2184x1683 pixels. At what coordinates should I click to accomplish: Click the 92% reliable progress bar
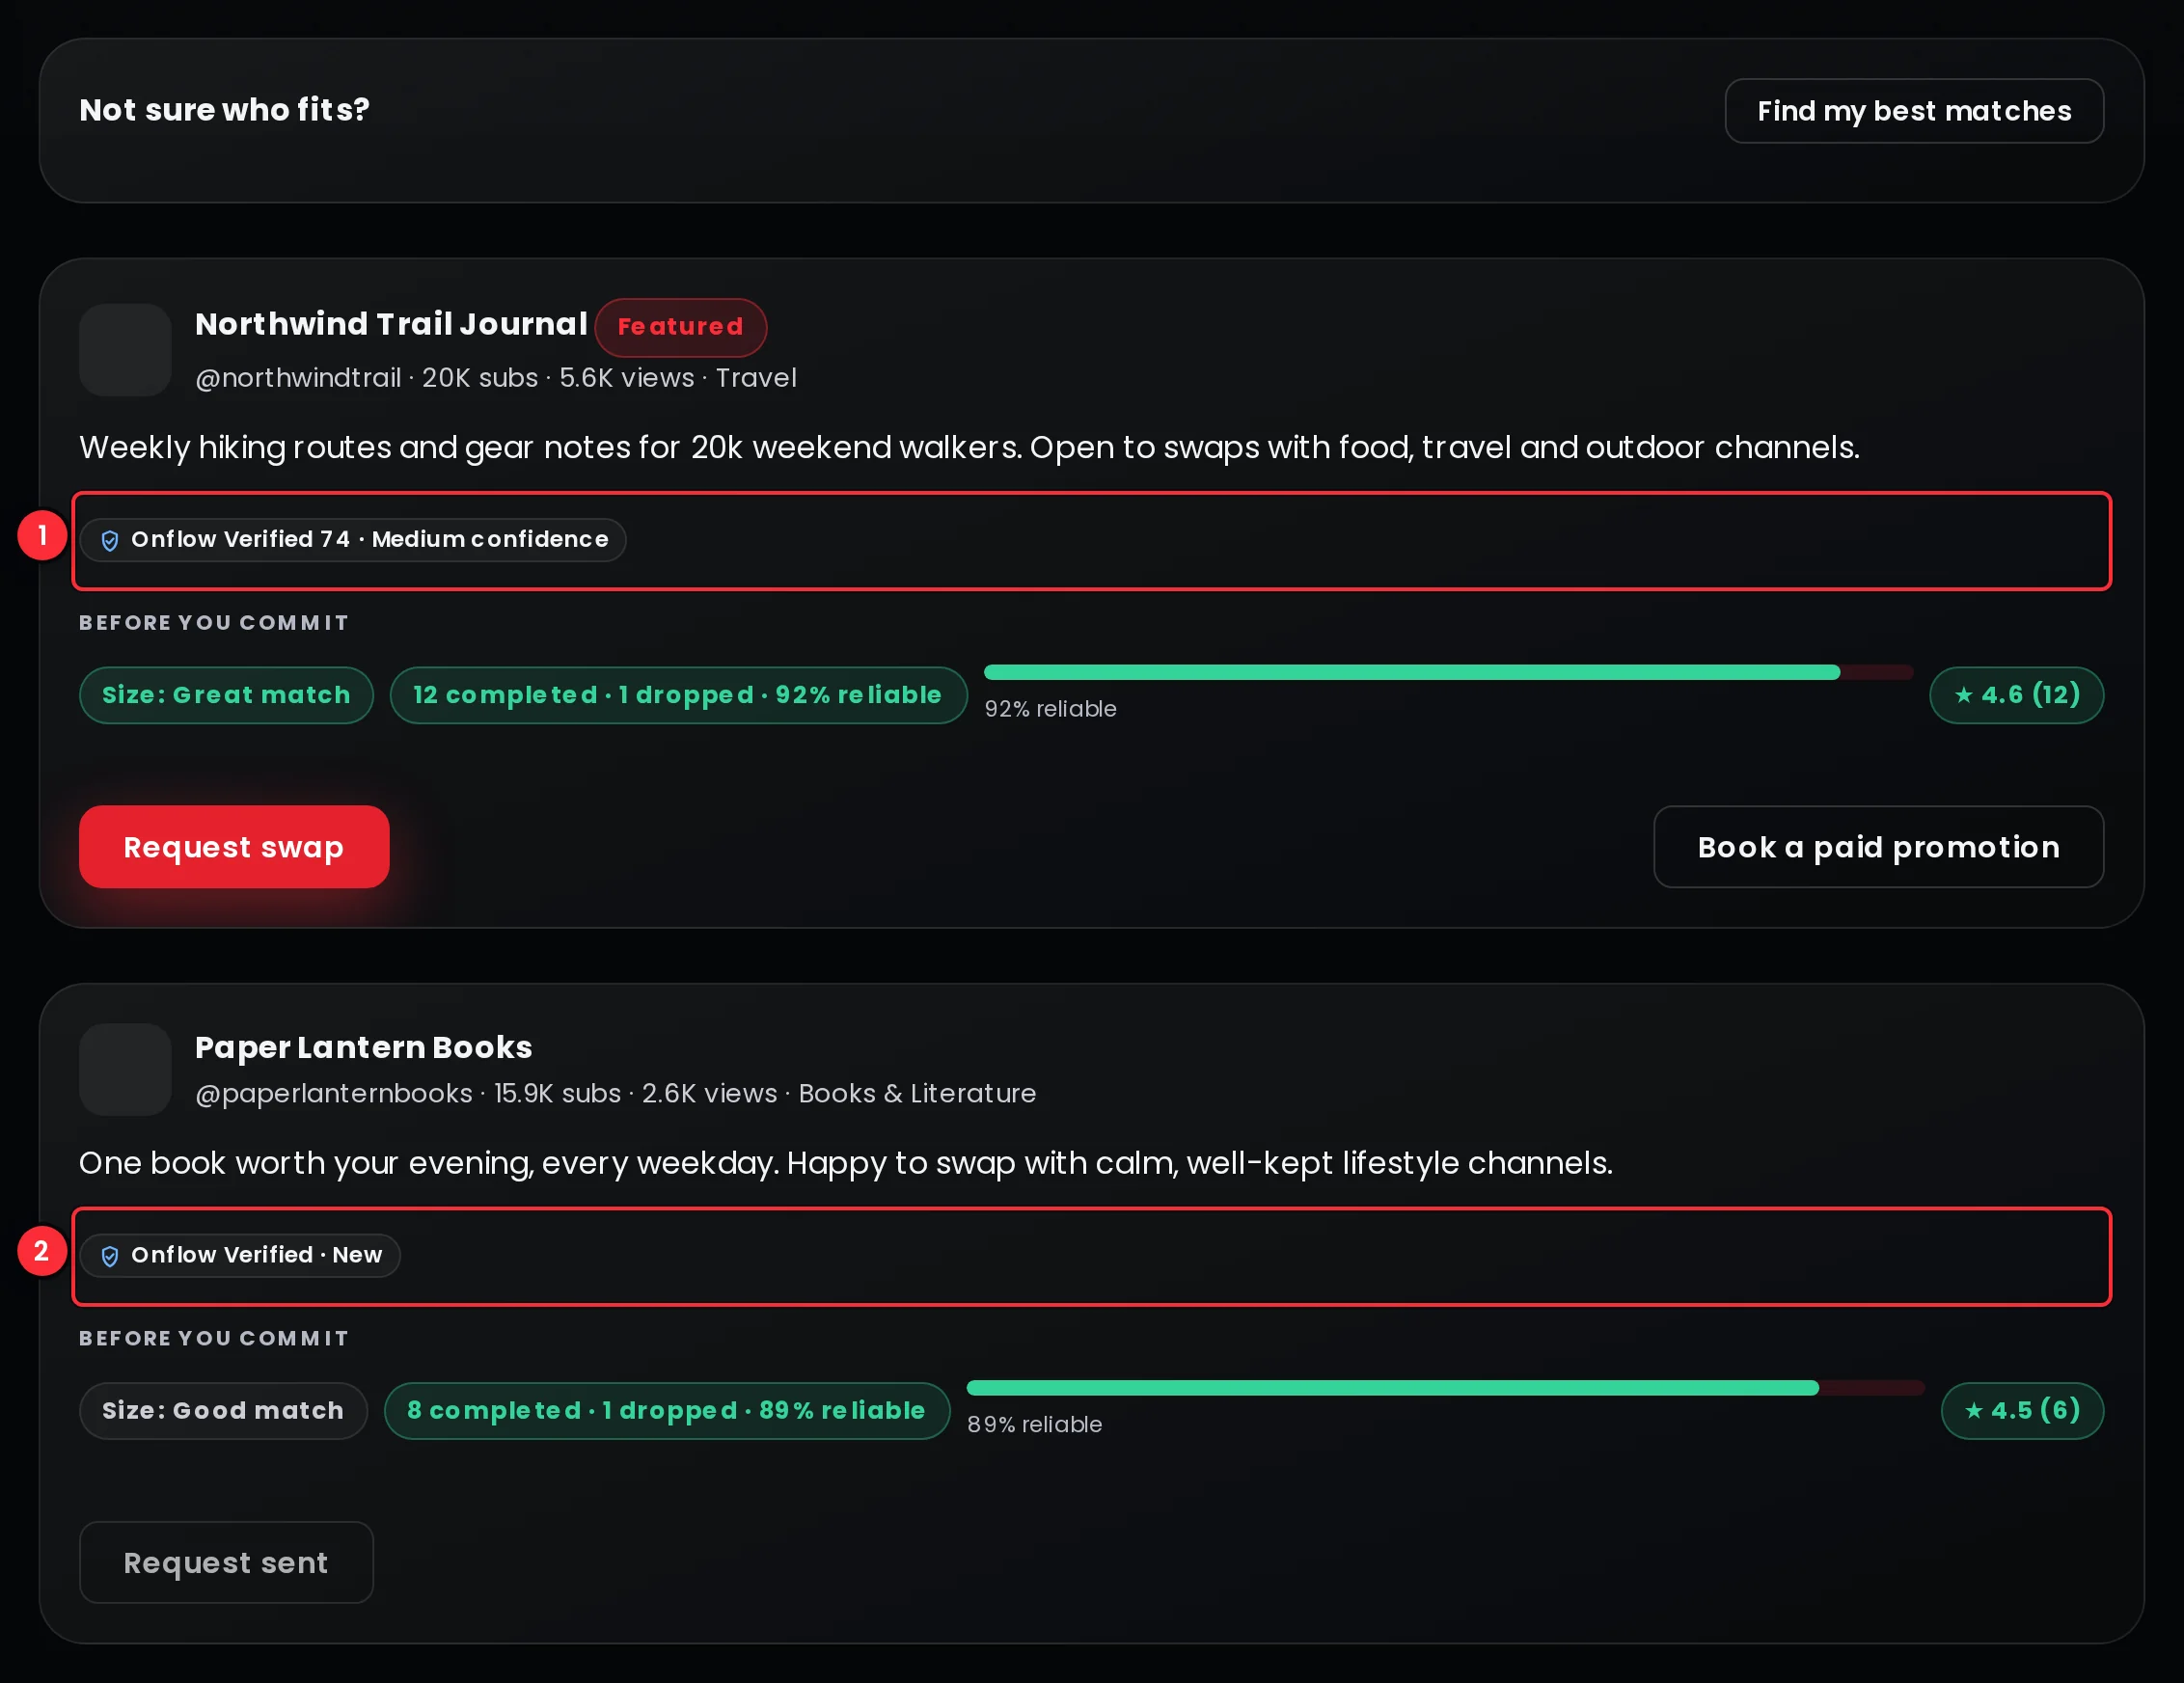click(1448, 673)
